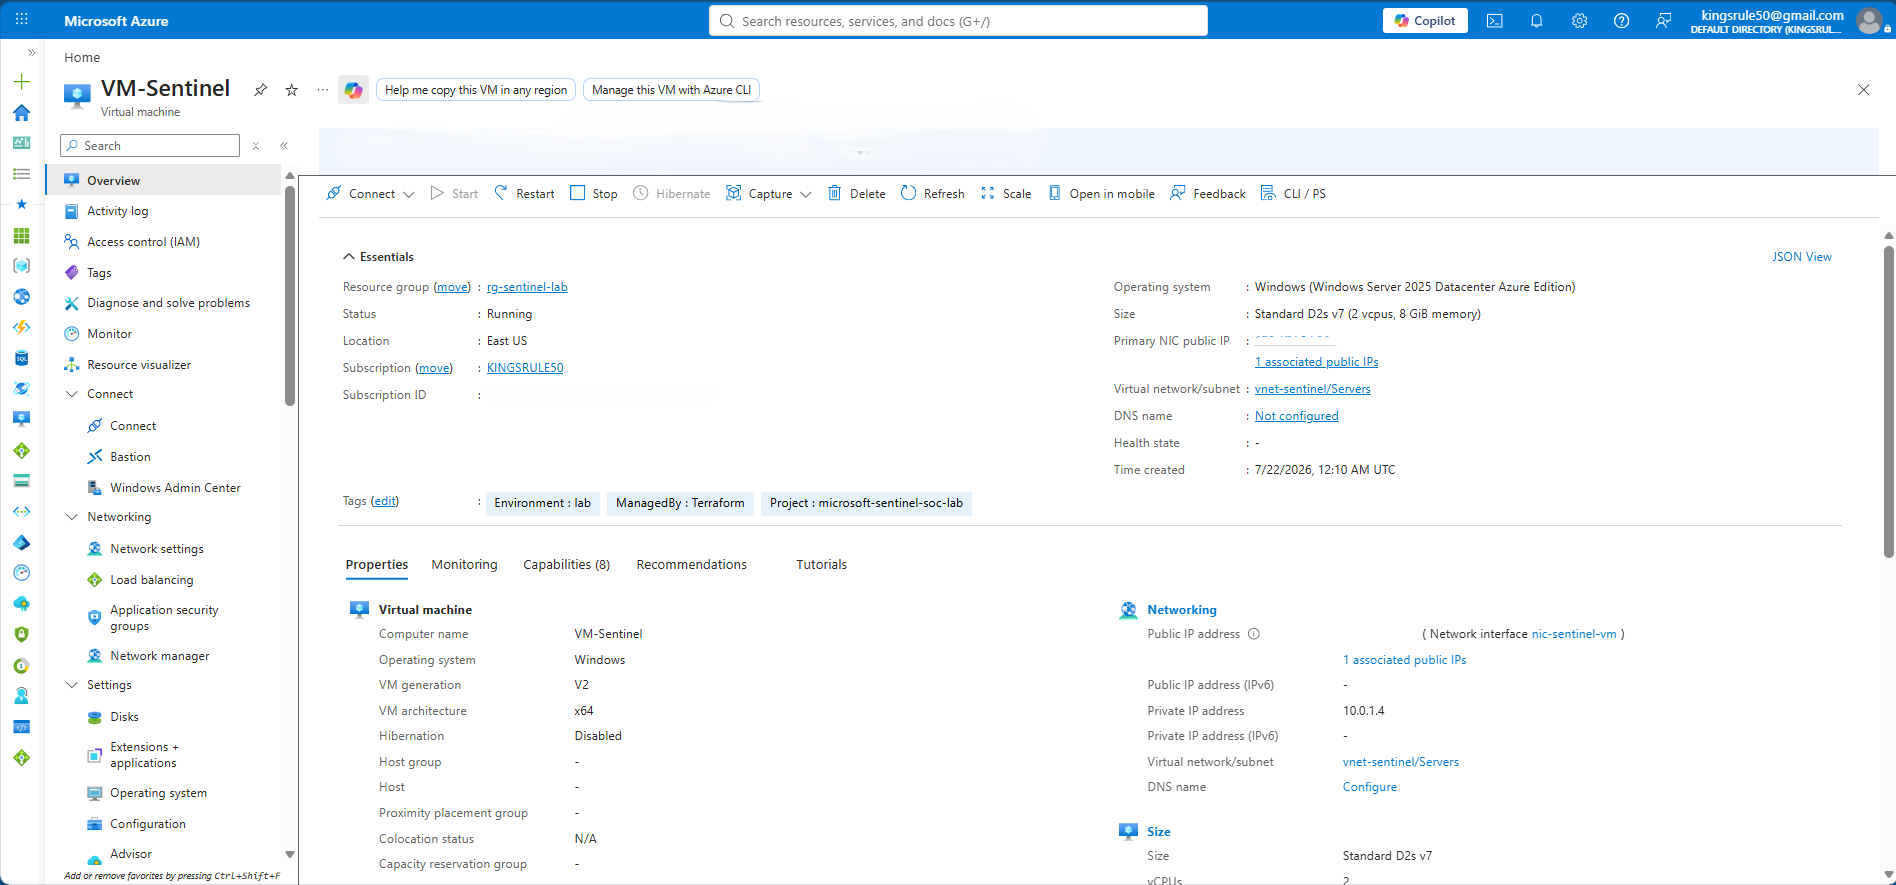Screen dimensions: 1896x885
Task: Switch to Tutorials tab
Action: (822, 565)
